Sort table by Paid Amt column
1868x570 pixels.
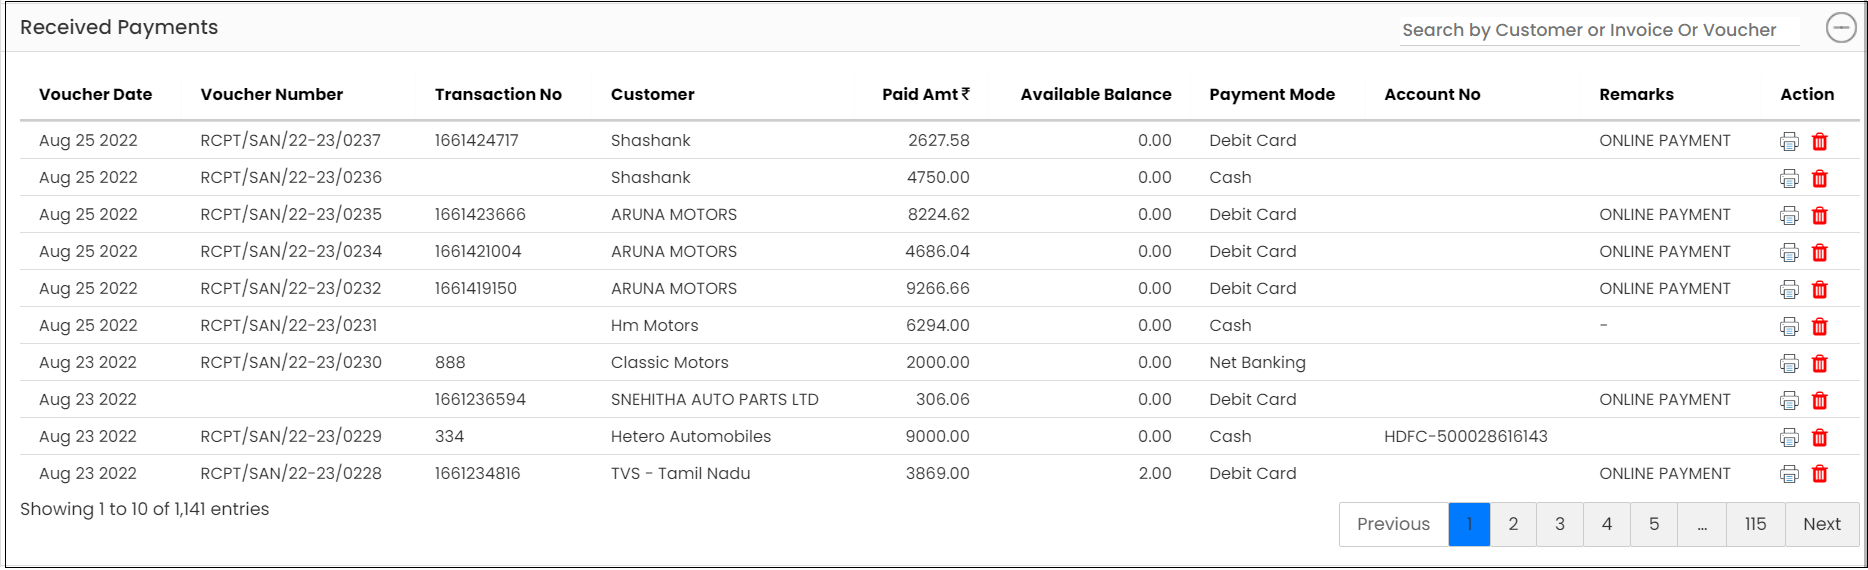click(x=926, y=94)
